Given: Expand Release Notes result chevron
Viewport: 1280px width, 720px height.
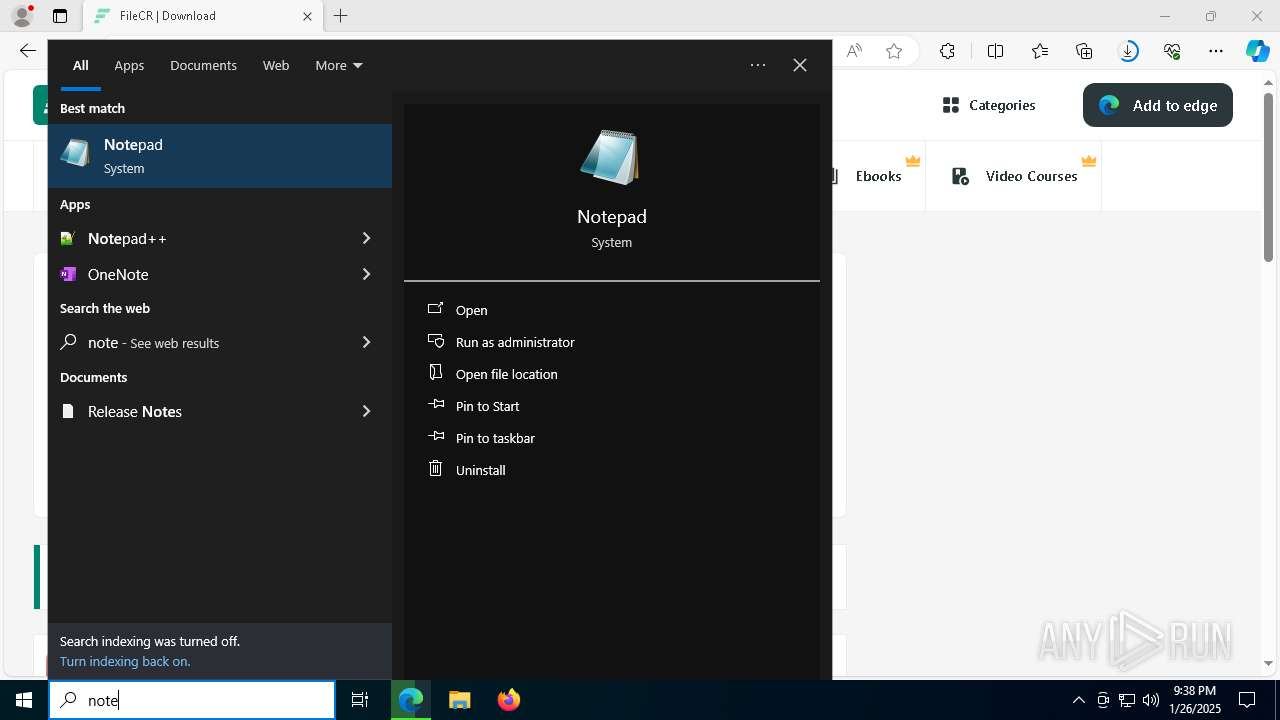Looking at the screenshot, I should (x=366, y=411).
